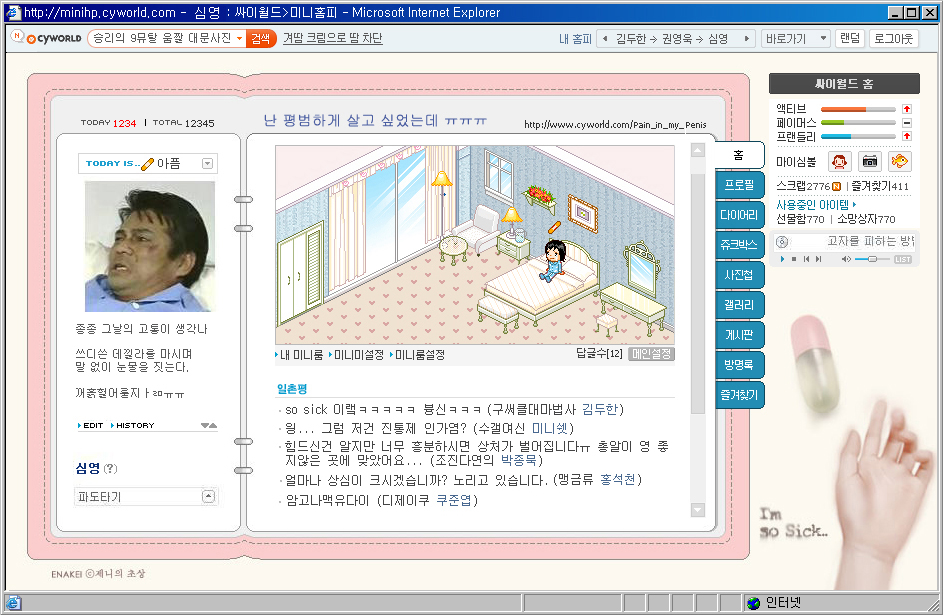Click the orange 검색 search button
The width and height of the screenshot is (943, 615).
(x=261, y=38)
